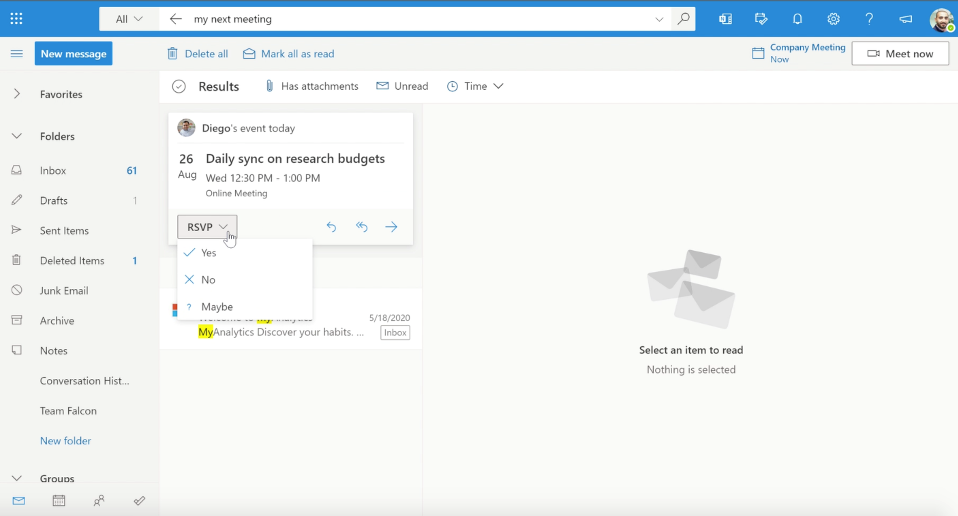Open the Settings gear icon
Screen dimensions: 958x516
(833, 19)
